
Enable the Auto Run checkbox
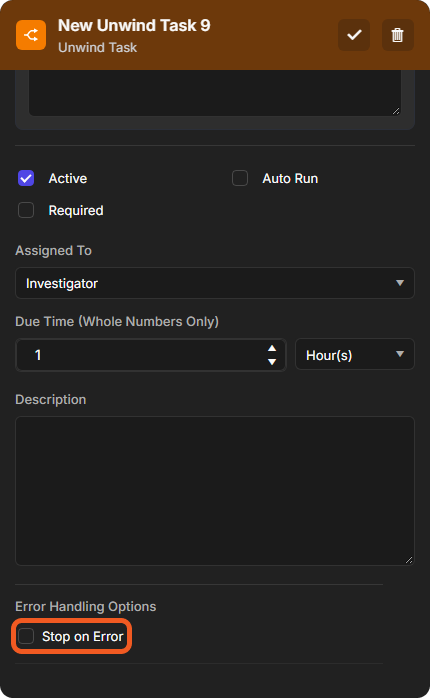(x=240, y=179)
